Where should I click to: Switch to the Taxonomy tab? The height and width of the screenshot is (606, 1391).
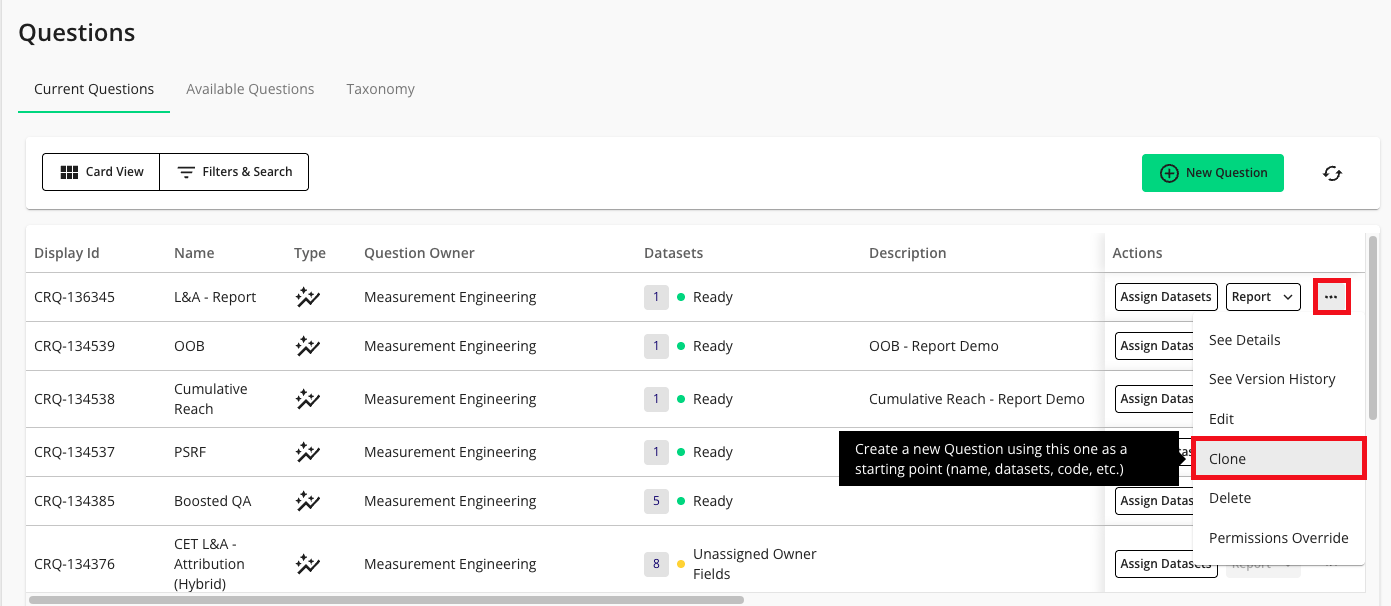tap(380, 89)
